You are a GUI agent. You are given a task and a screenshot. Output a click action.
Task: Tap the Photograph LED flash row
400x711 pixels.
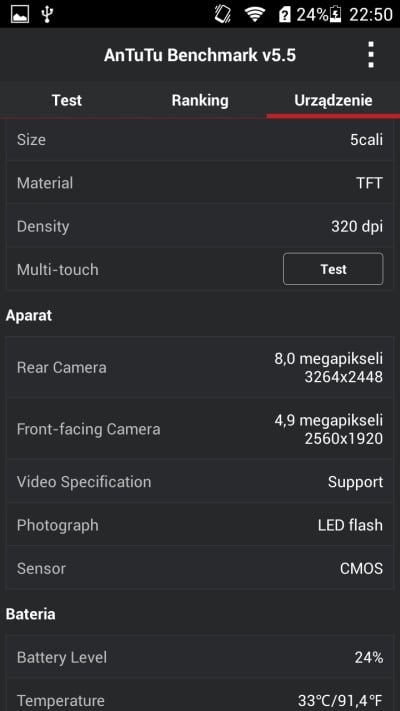[200, 525]
